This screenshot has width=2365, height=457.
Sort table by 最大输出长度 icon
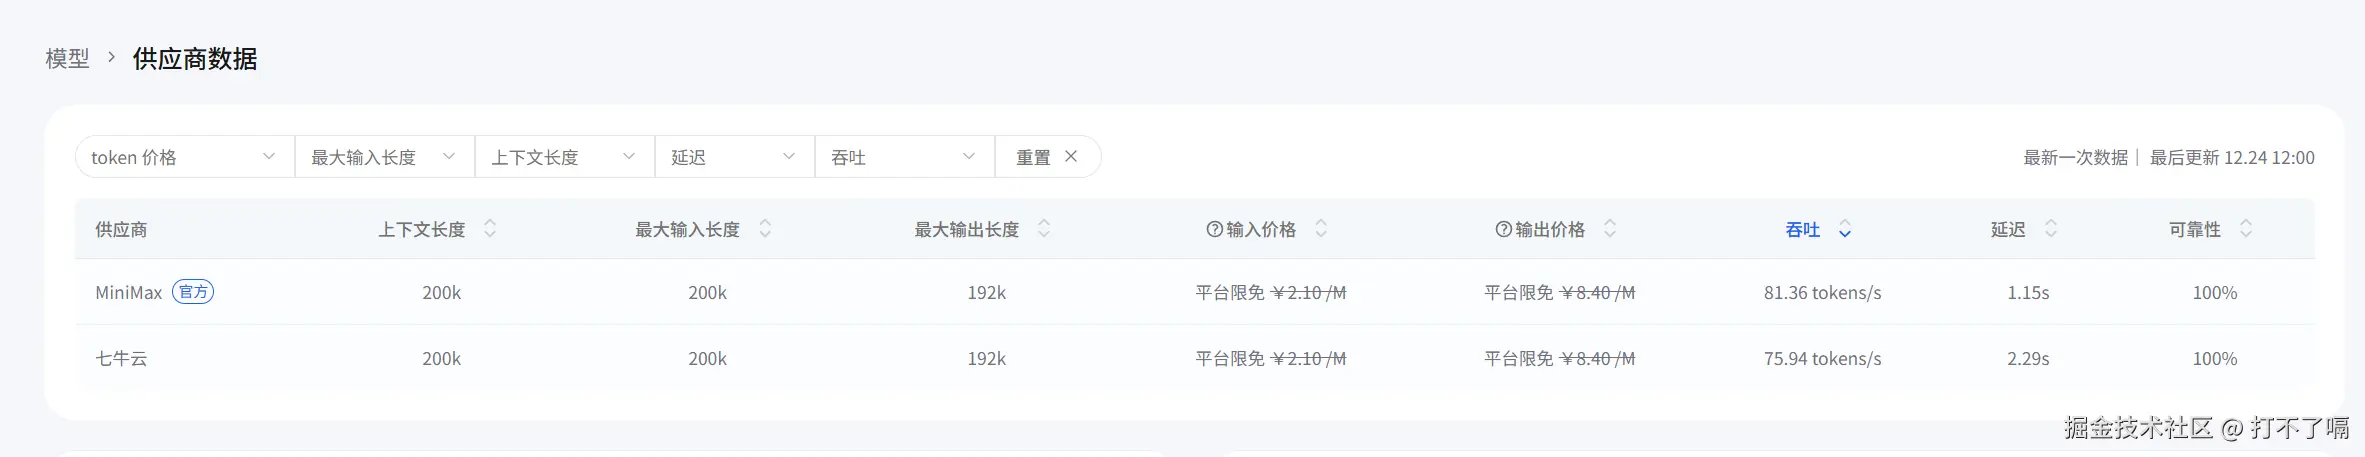tap(1044, 229)
